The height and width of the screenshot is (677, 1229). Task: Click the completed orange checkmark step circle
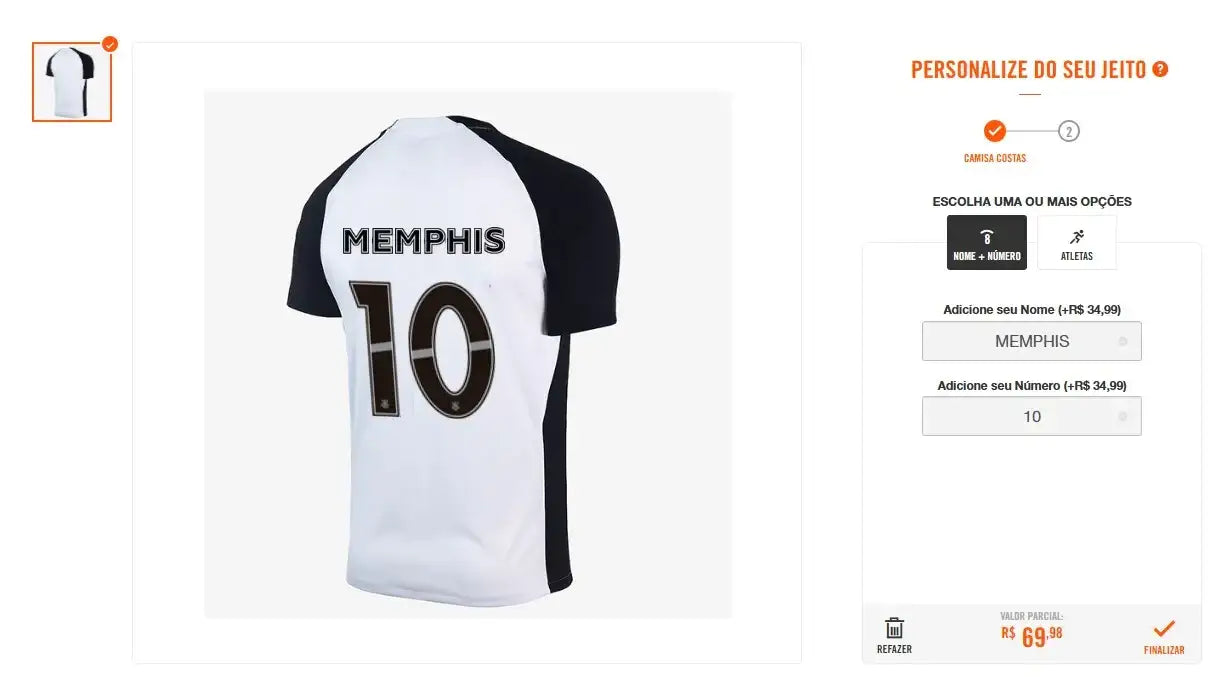[994, 131]
